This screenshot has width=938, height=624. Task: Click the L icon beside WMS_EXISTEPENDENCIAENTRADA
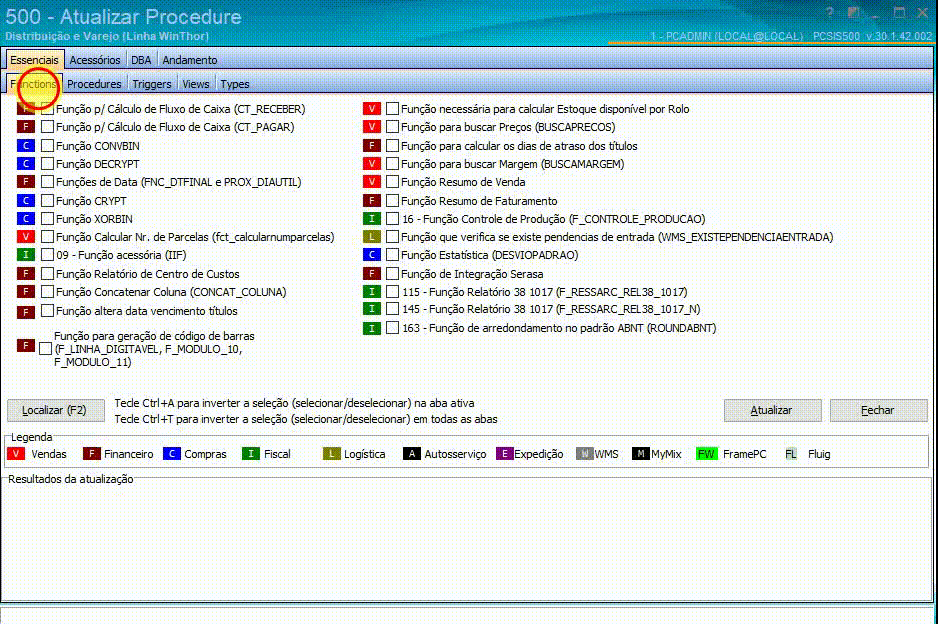(371, 237)
